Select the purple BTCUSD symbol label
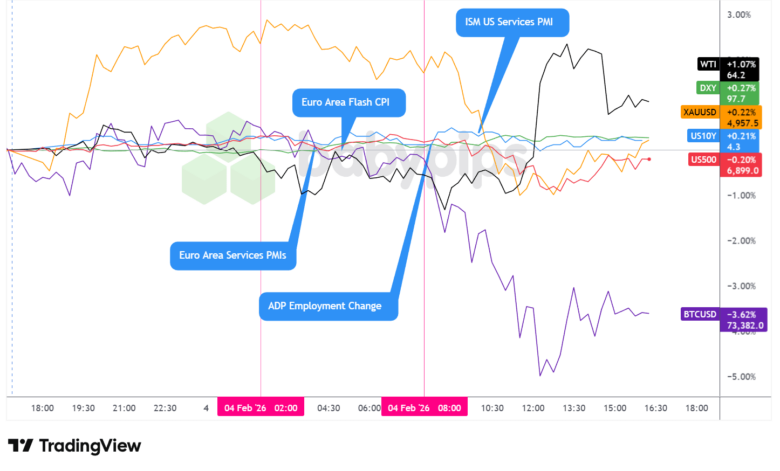Screen dimensions: 780x471 click(x=697, y=312)
